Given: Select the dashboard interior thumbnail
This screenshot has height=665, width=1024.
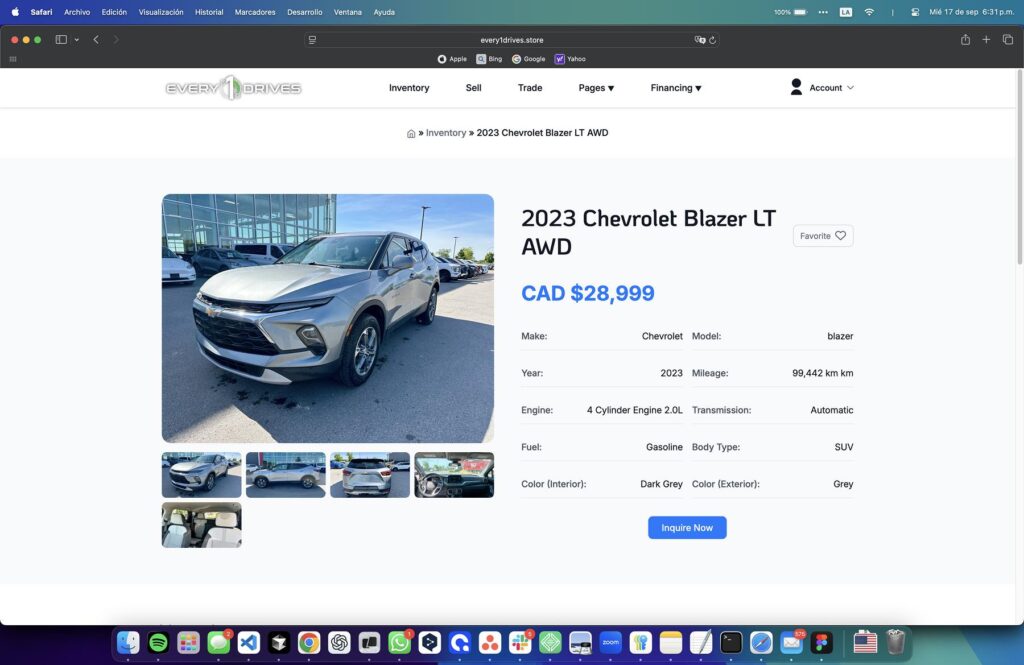Looking at the screenshot, I should pos(454,475).
